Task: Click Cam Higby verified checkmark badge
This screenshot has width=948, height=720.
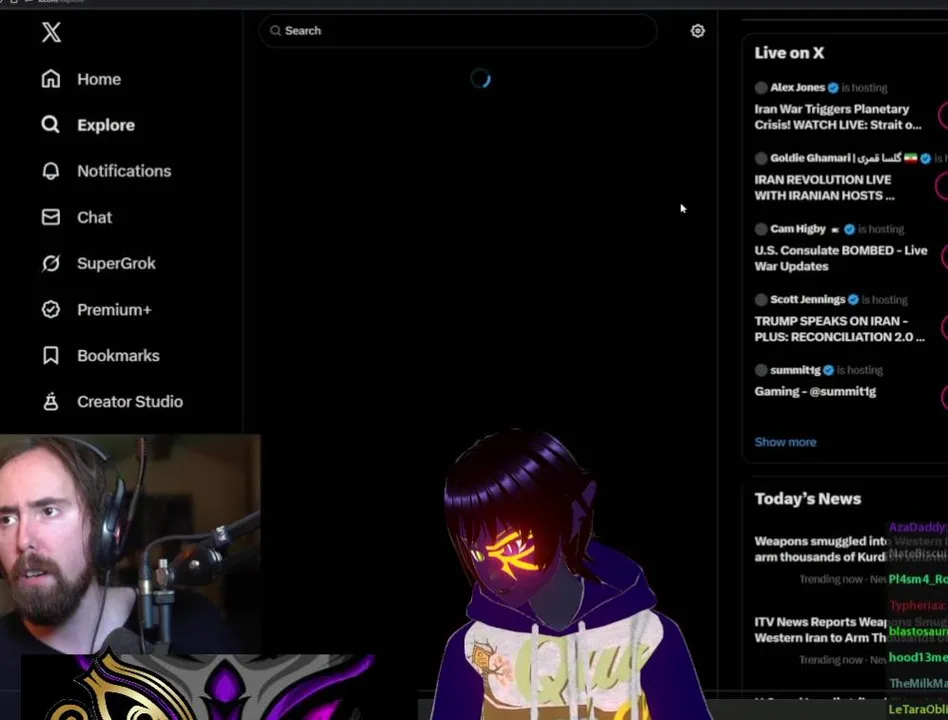Action: (x=849, y=229)
